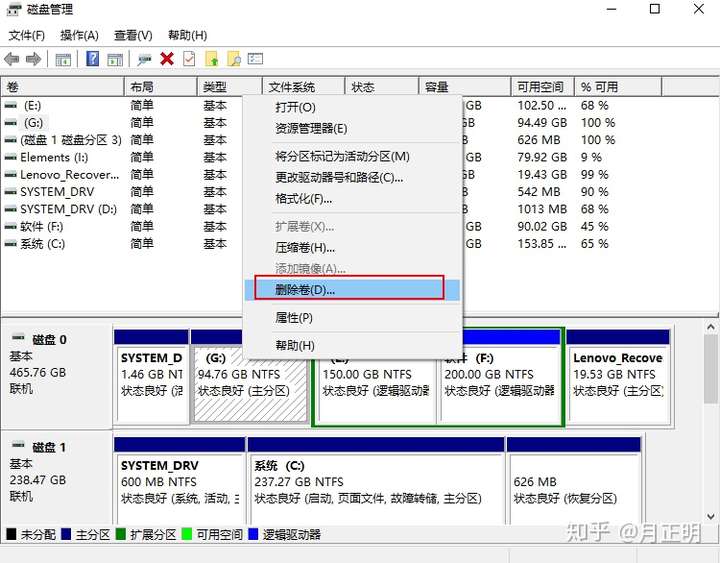
Task: Select the SYSTEM_D 1.46 GB partition block
Action: (152, 377)
